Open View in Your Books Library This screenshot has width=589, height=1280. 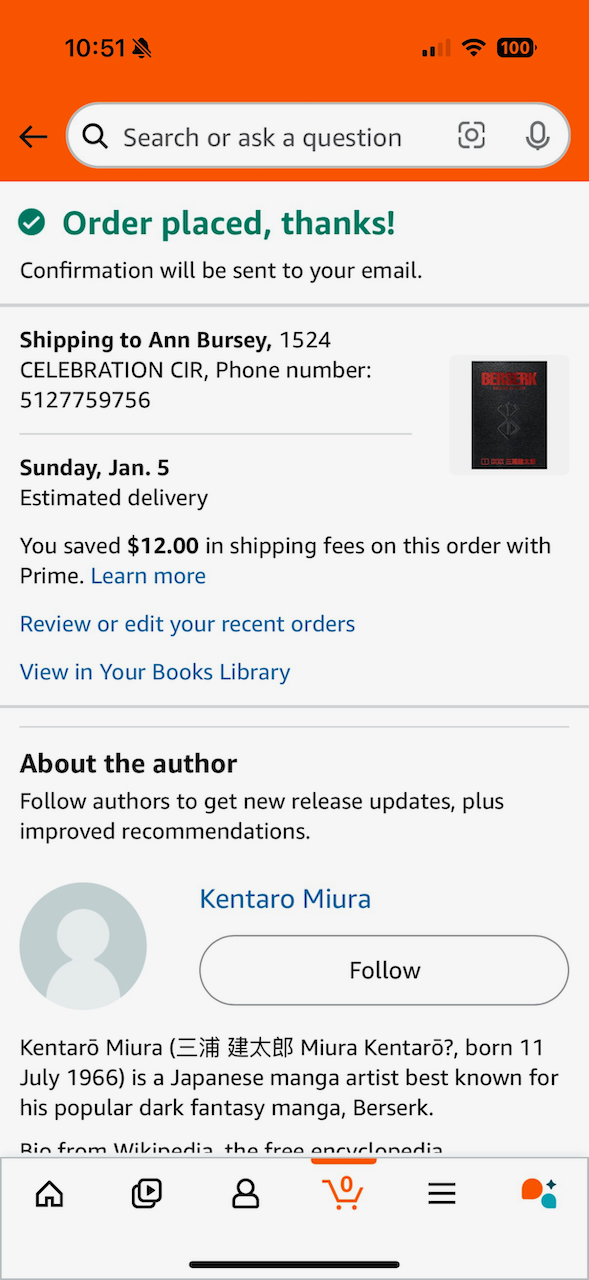click(x=155, y=672)
